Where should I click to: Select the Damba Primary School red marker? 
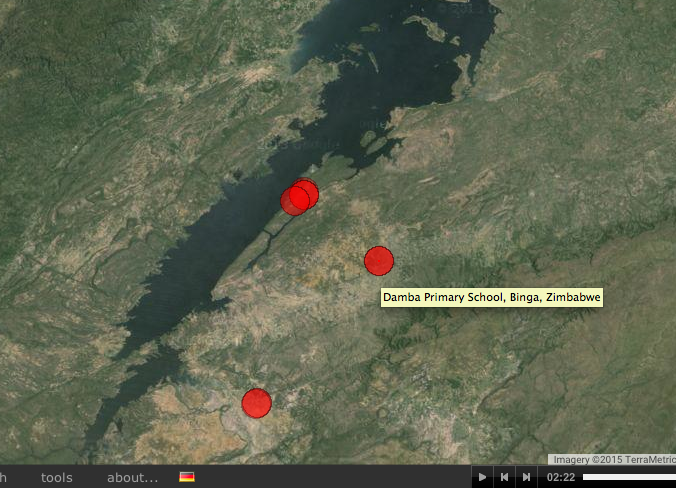(378, 261)
